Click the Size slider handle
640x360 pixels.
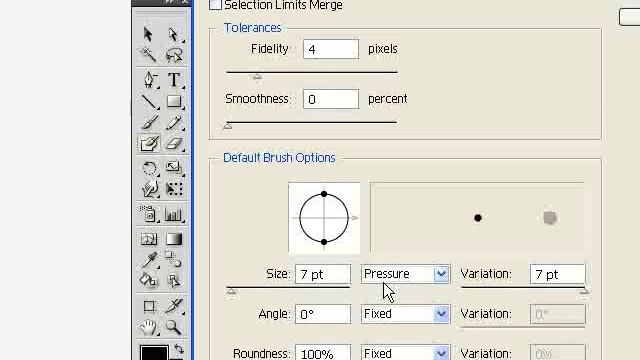tap(231, 291)
